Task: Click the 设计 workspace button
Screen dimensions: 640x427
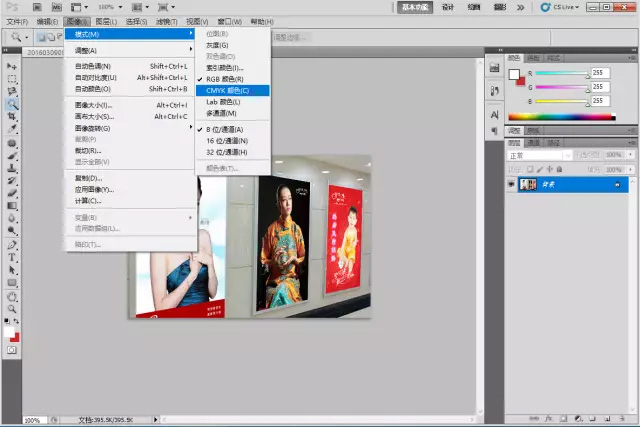Action: [x=448, y=7]
